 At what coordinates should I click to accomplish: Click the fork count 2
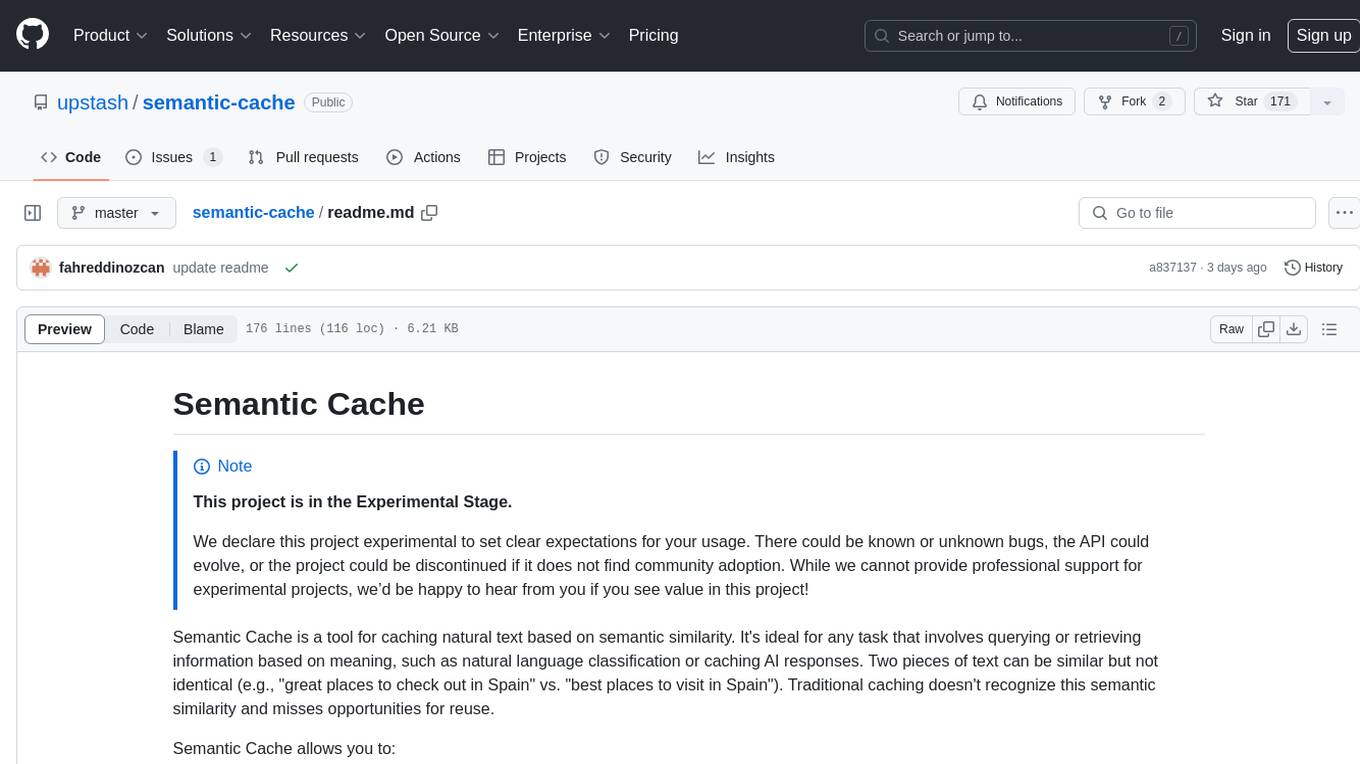click(1161, 101)
